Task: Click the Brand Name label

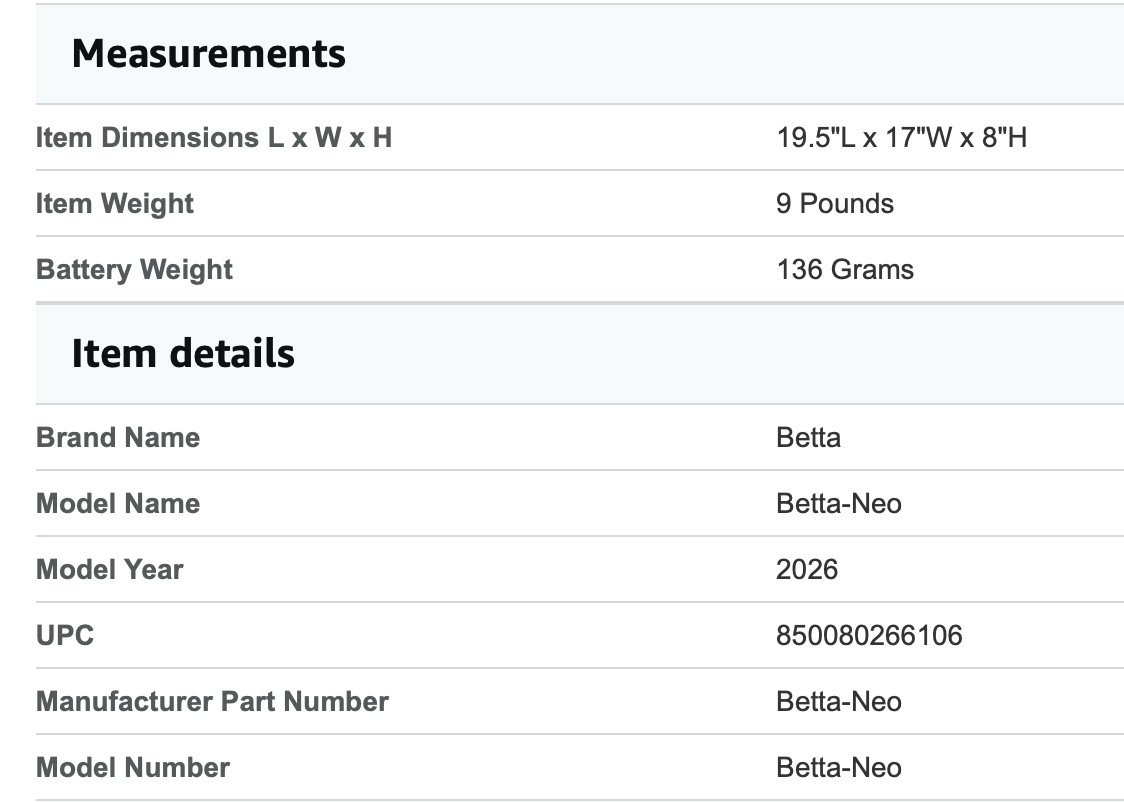Action: 118,437
